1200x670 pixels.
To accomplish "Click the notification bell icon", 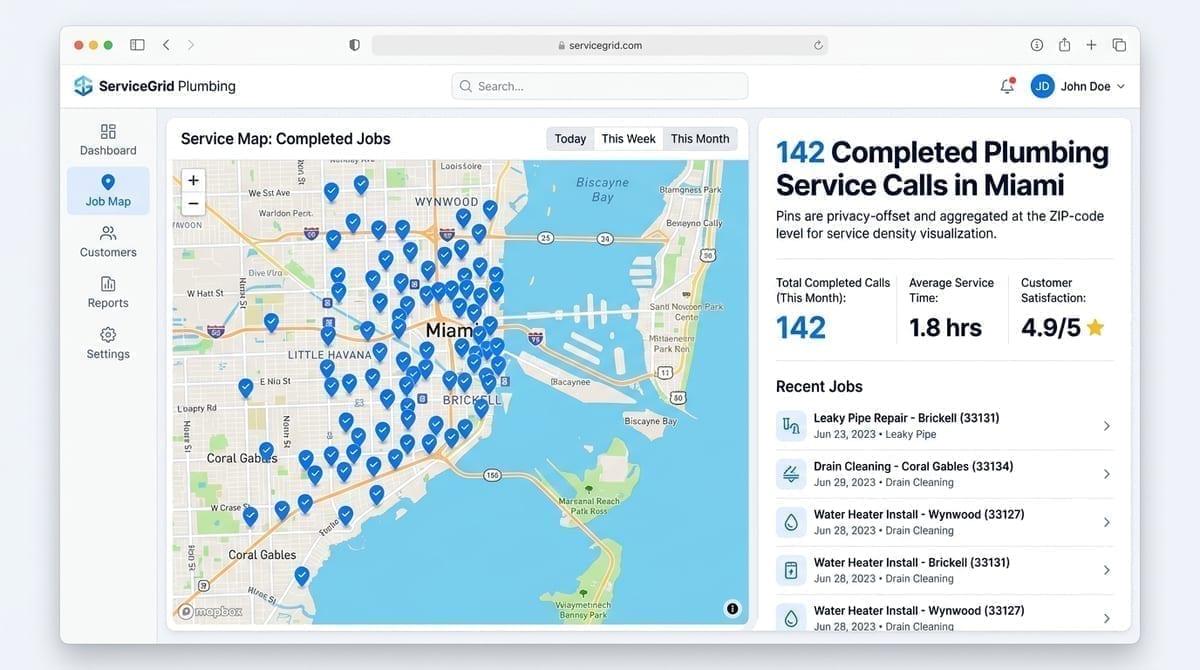I will [1006, 86].
